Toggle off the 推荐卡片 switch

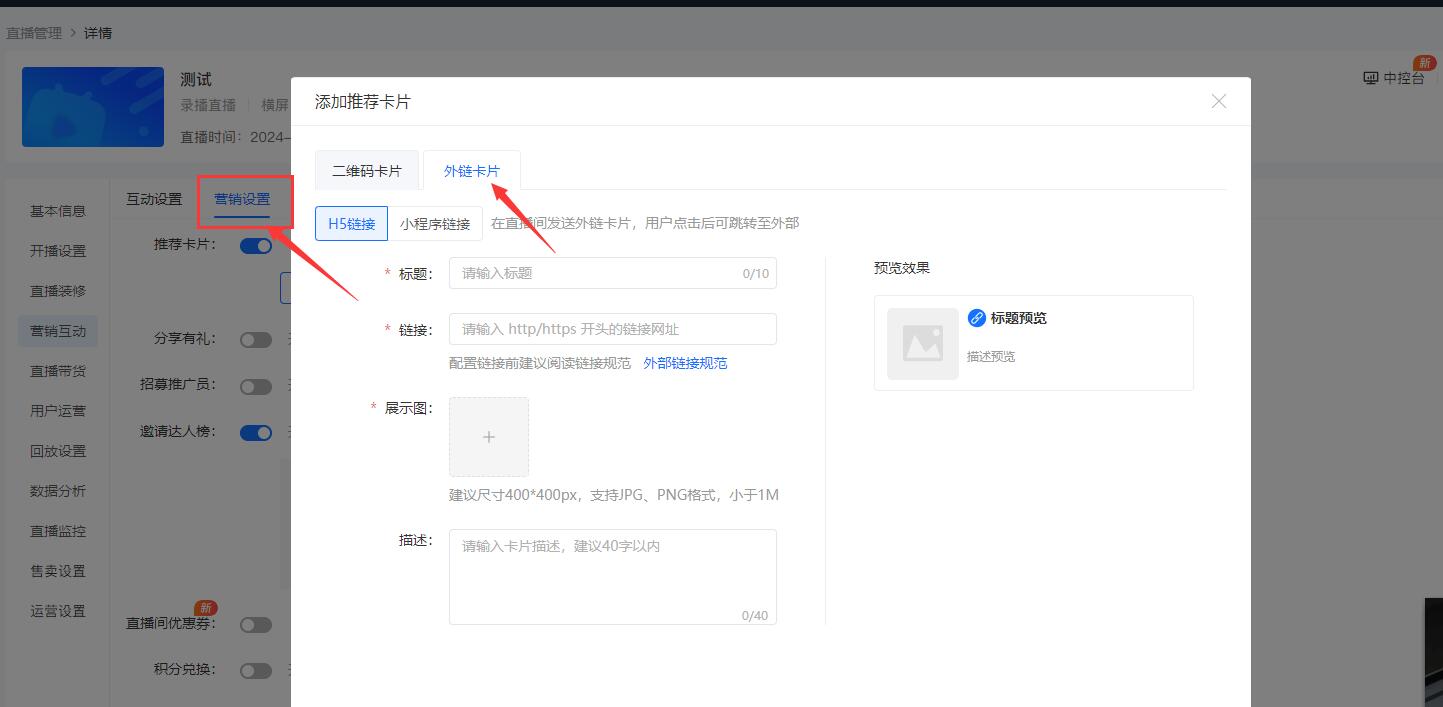pos(256,245)
